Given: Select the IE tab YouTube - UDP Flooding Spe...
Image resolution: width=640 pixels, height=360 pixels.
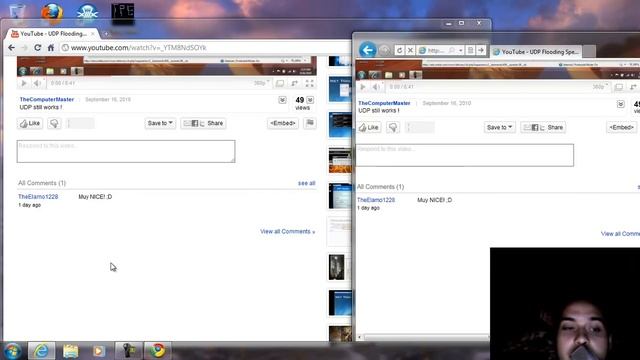Looking at the screenshot, I should 536,52.
